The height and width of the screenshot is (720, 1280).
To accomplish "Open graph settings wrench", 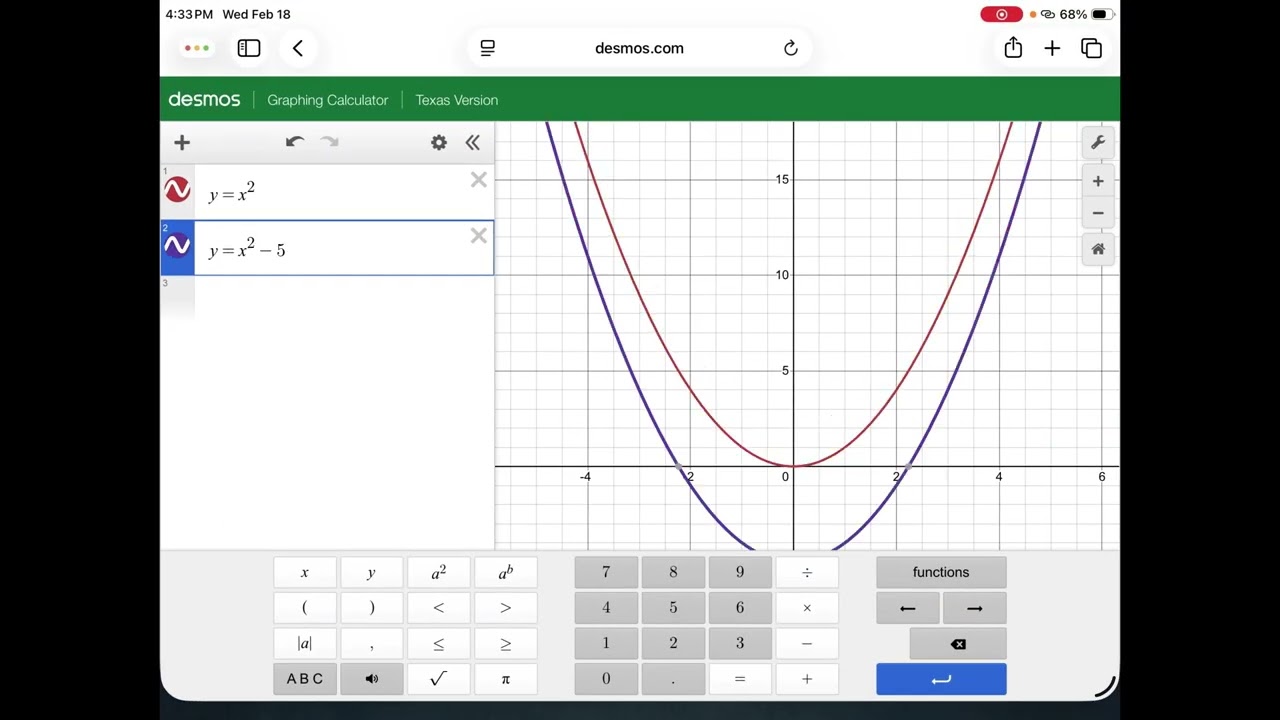I will tap(1098, 143).
